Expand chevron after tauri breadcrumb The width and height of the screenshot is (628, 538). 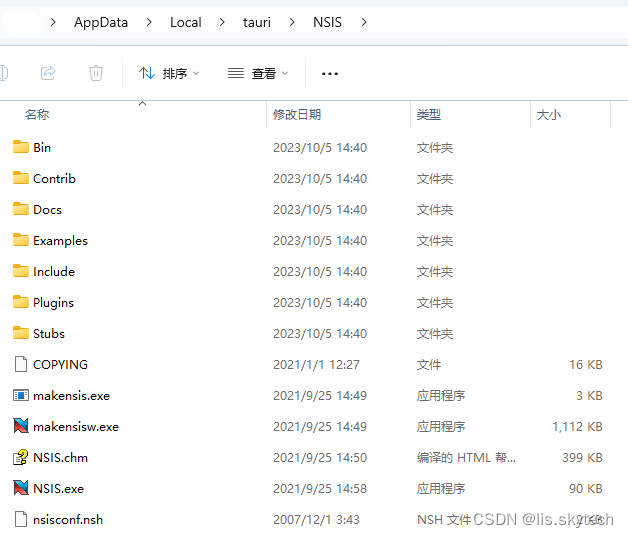point(292,22)
